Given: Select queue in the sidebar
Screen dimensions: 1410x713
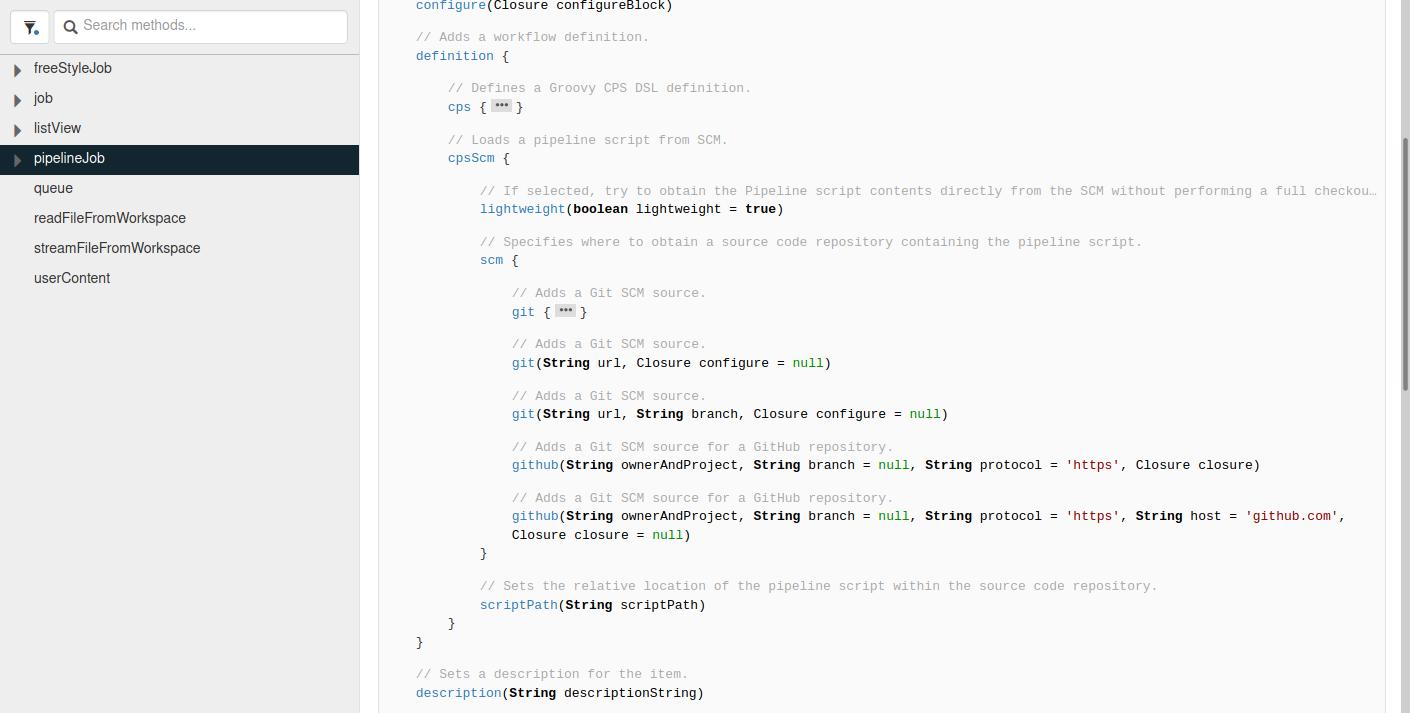Looking at the screenshot, I should click(x=53, y=188).
